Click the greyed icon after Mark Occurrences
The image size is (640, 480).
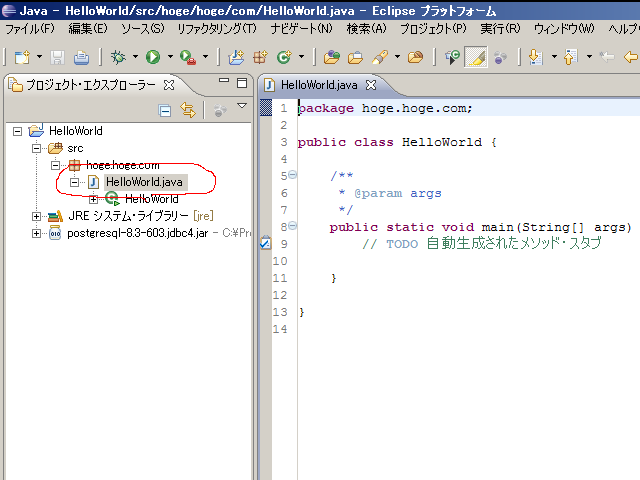500,58
